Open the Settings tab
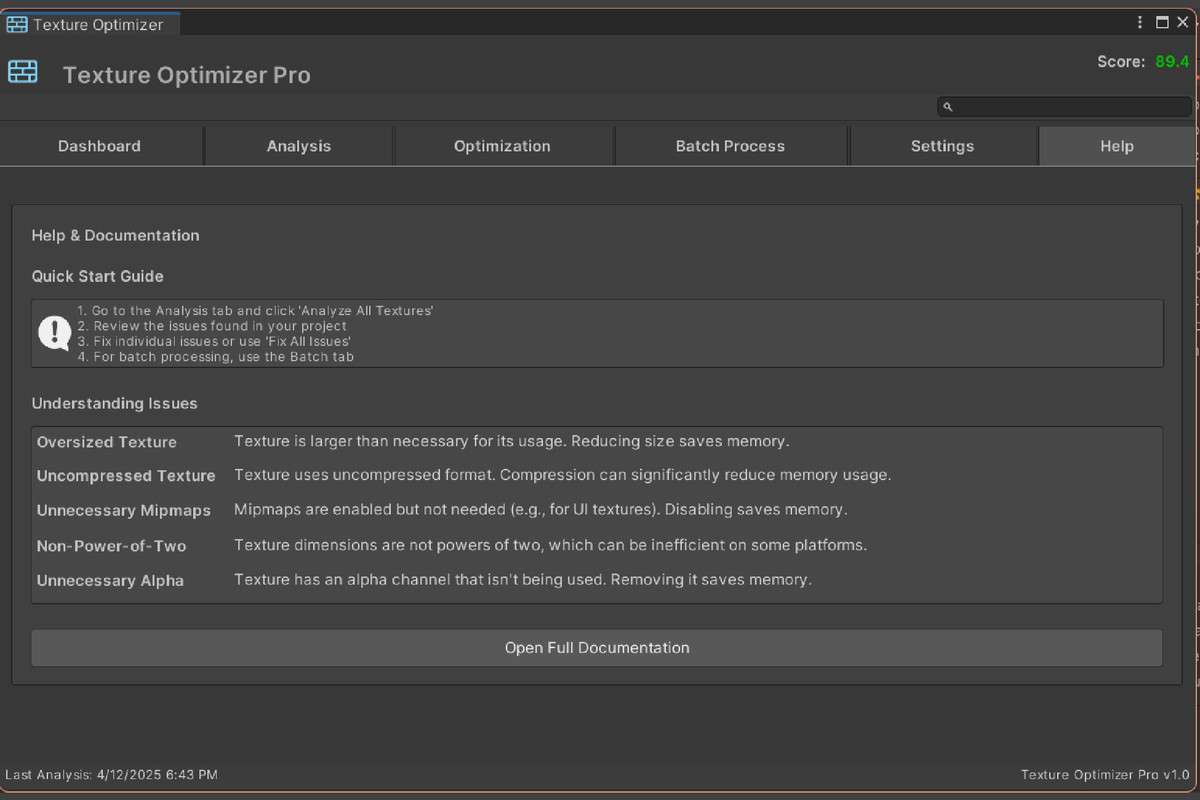 point(942,146)
